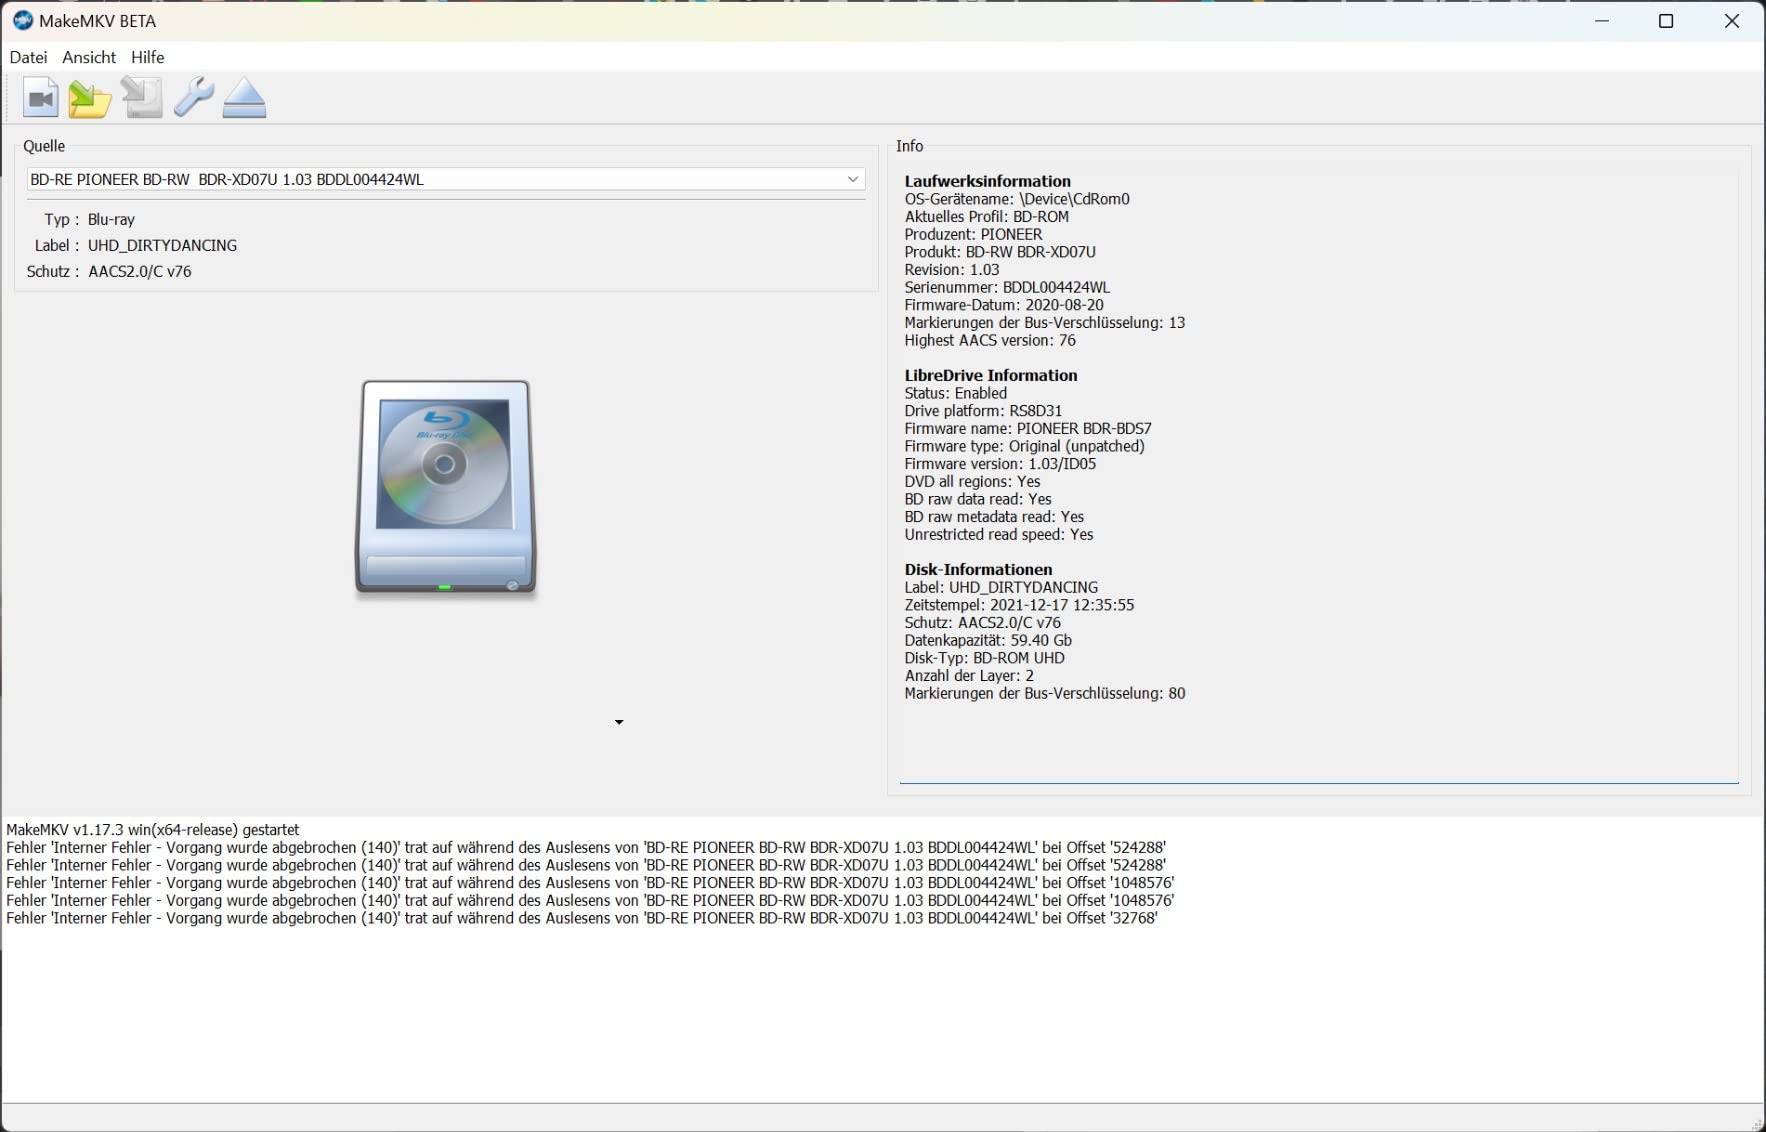
Task: Select the label UHD_DIRTYDANCING in Quelle panel
Action: click(162, 245)
